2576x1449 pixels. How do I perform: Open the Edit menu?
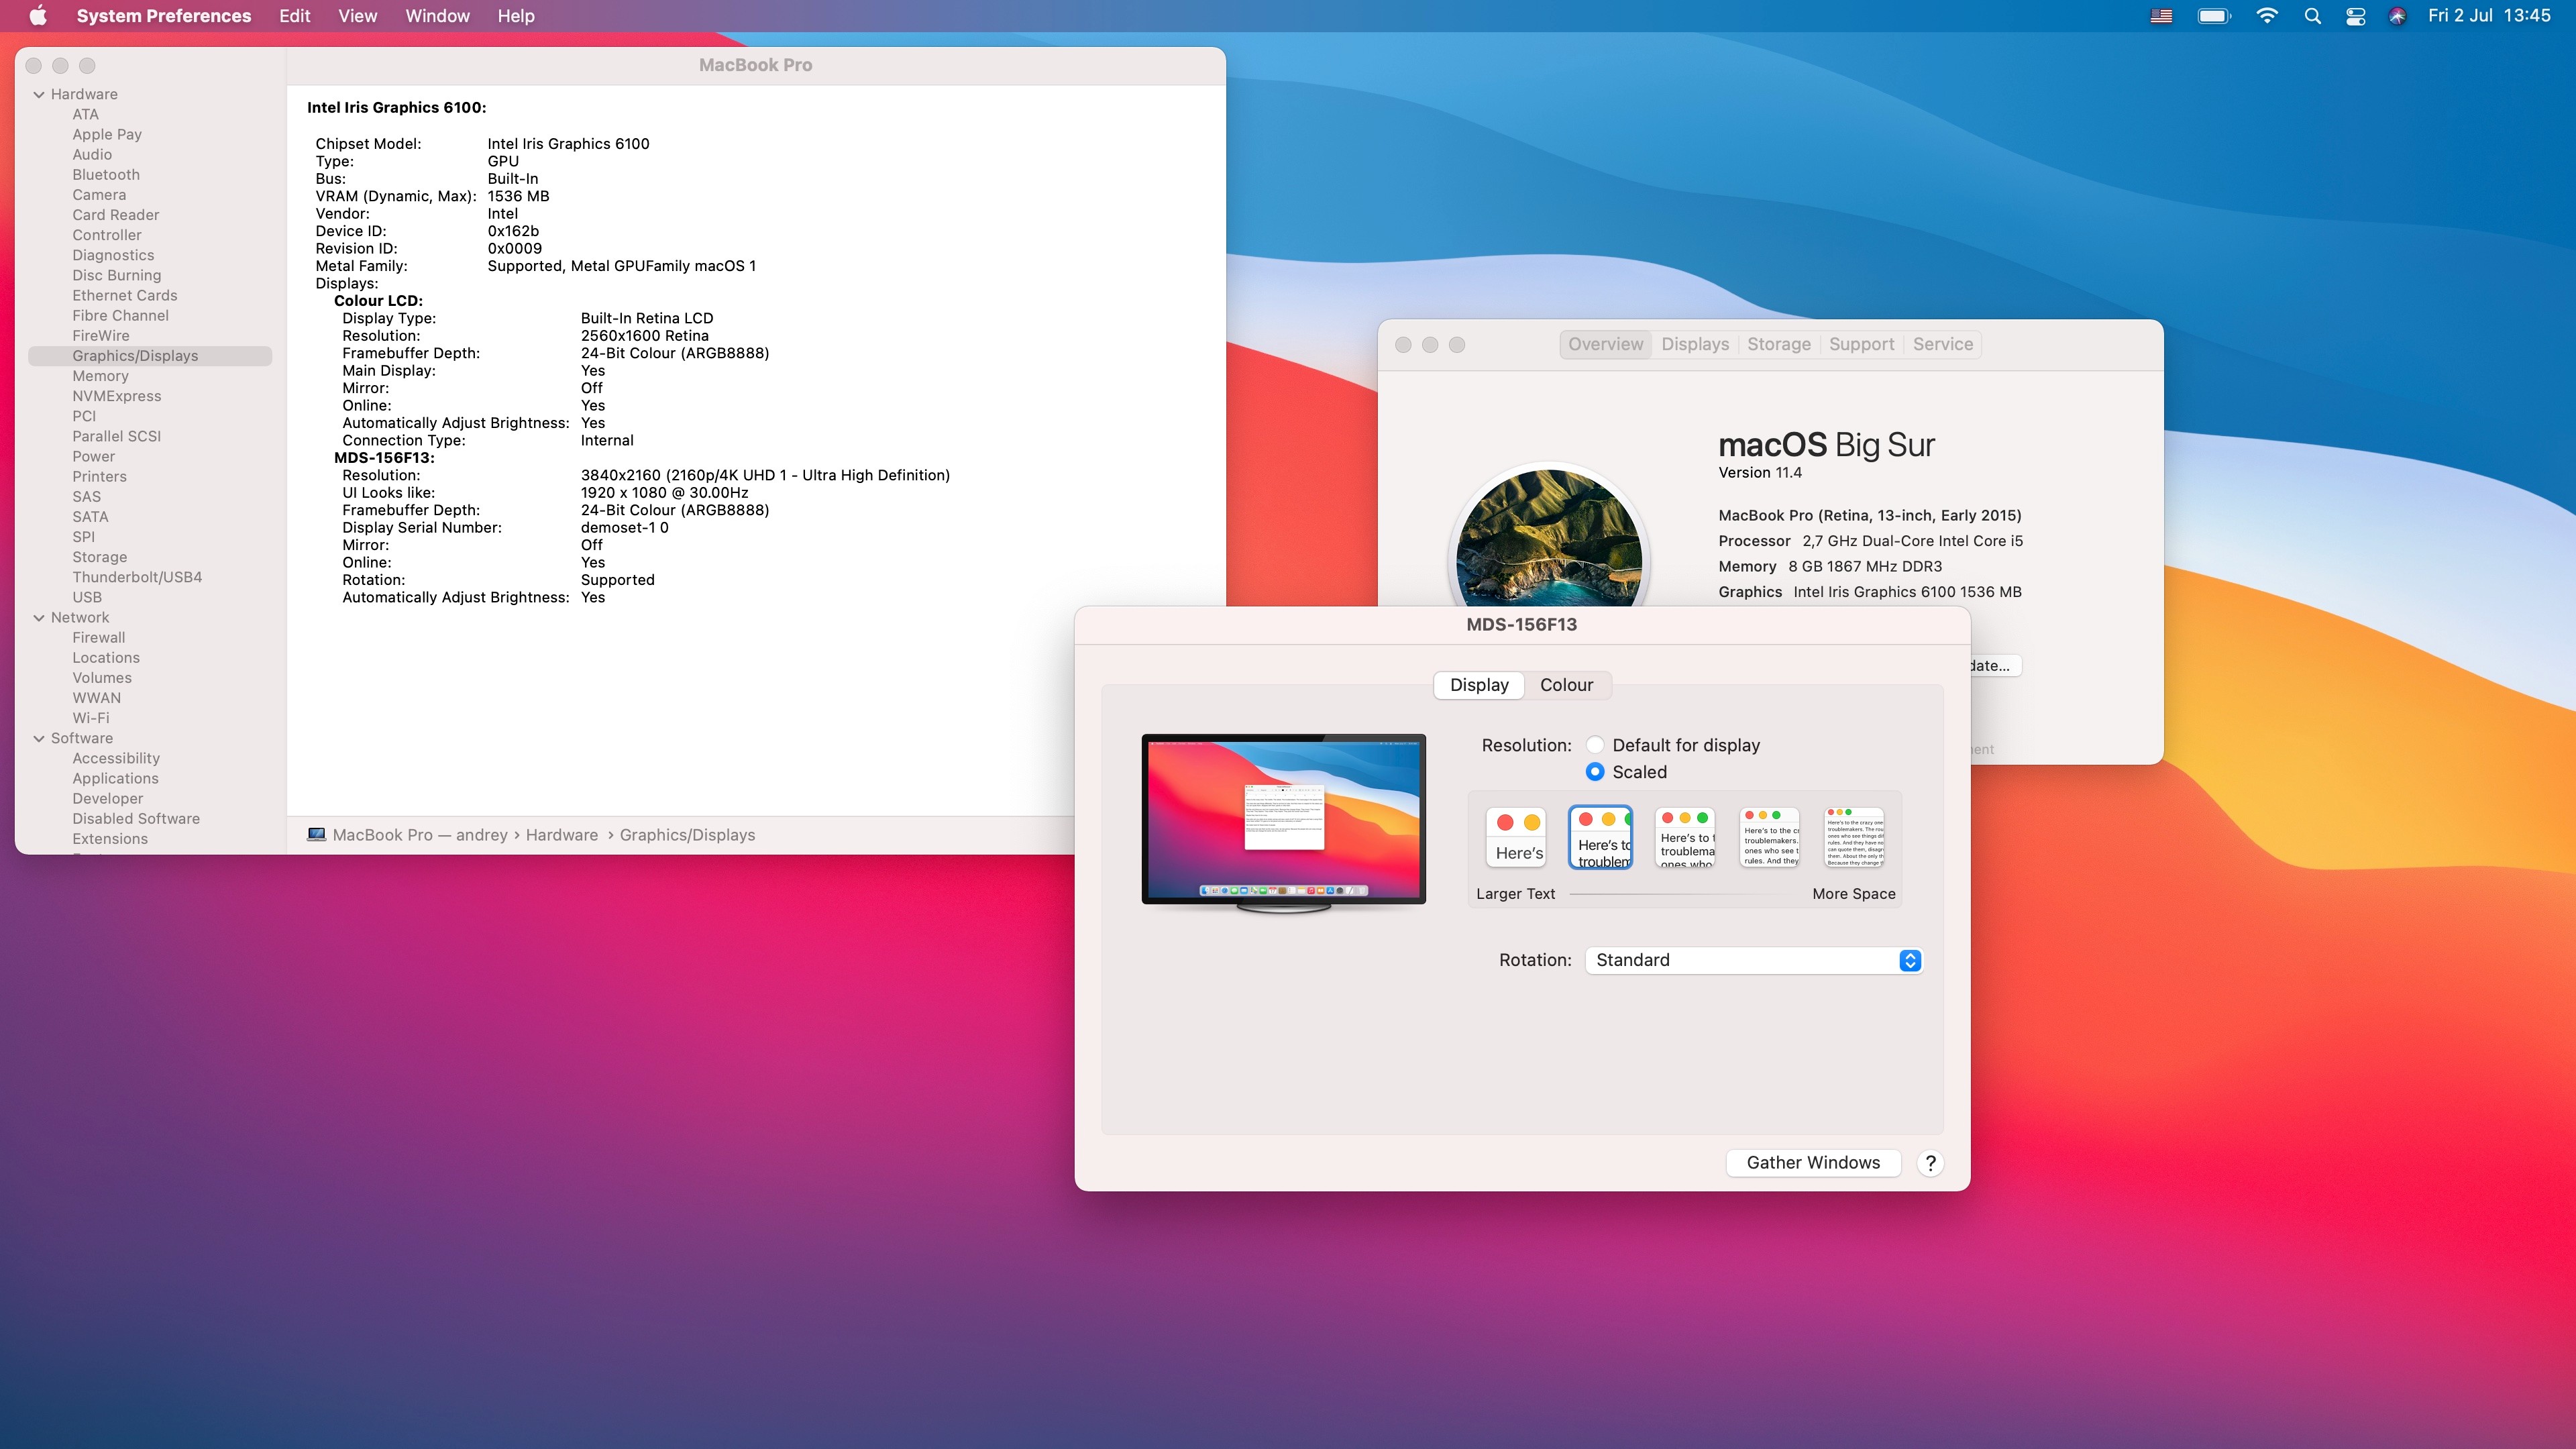pos(295,16)
